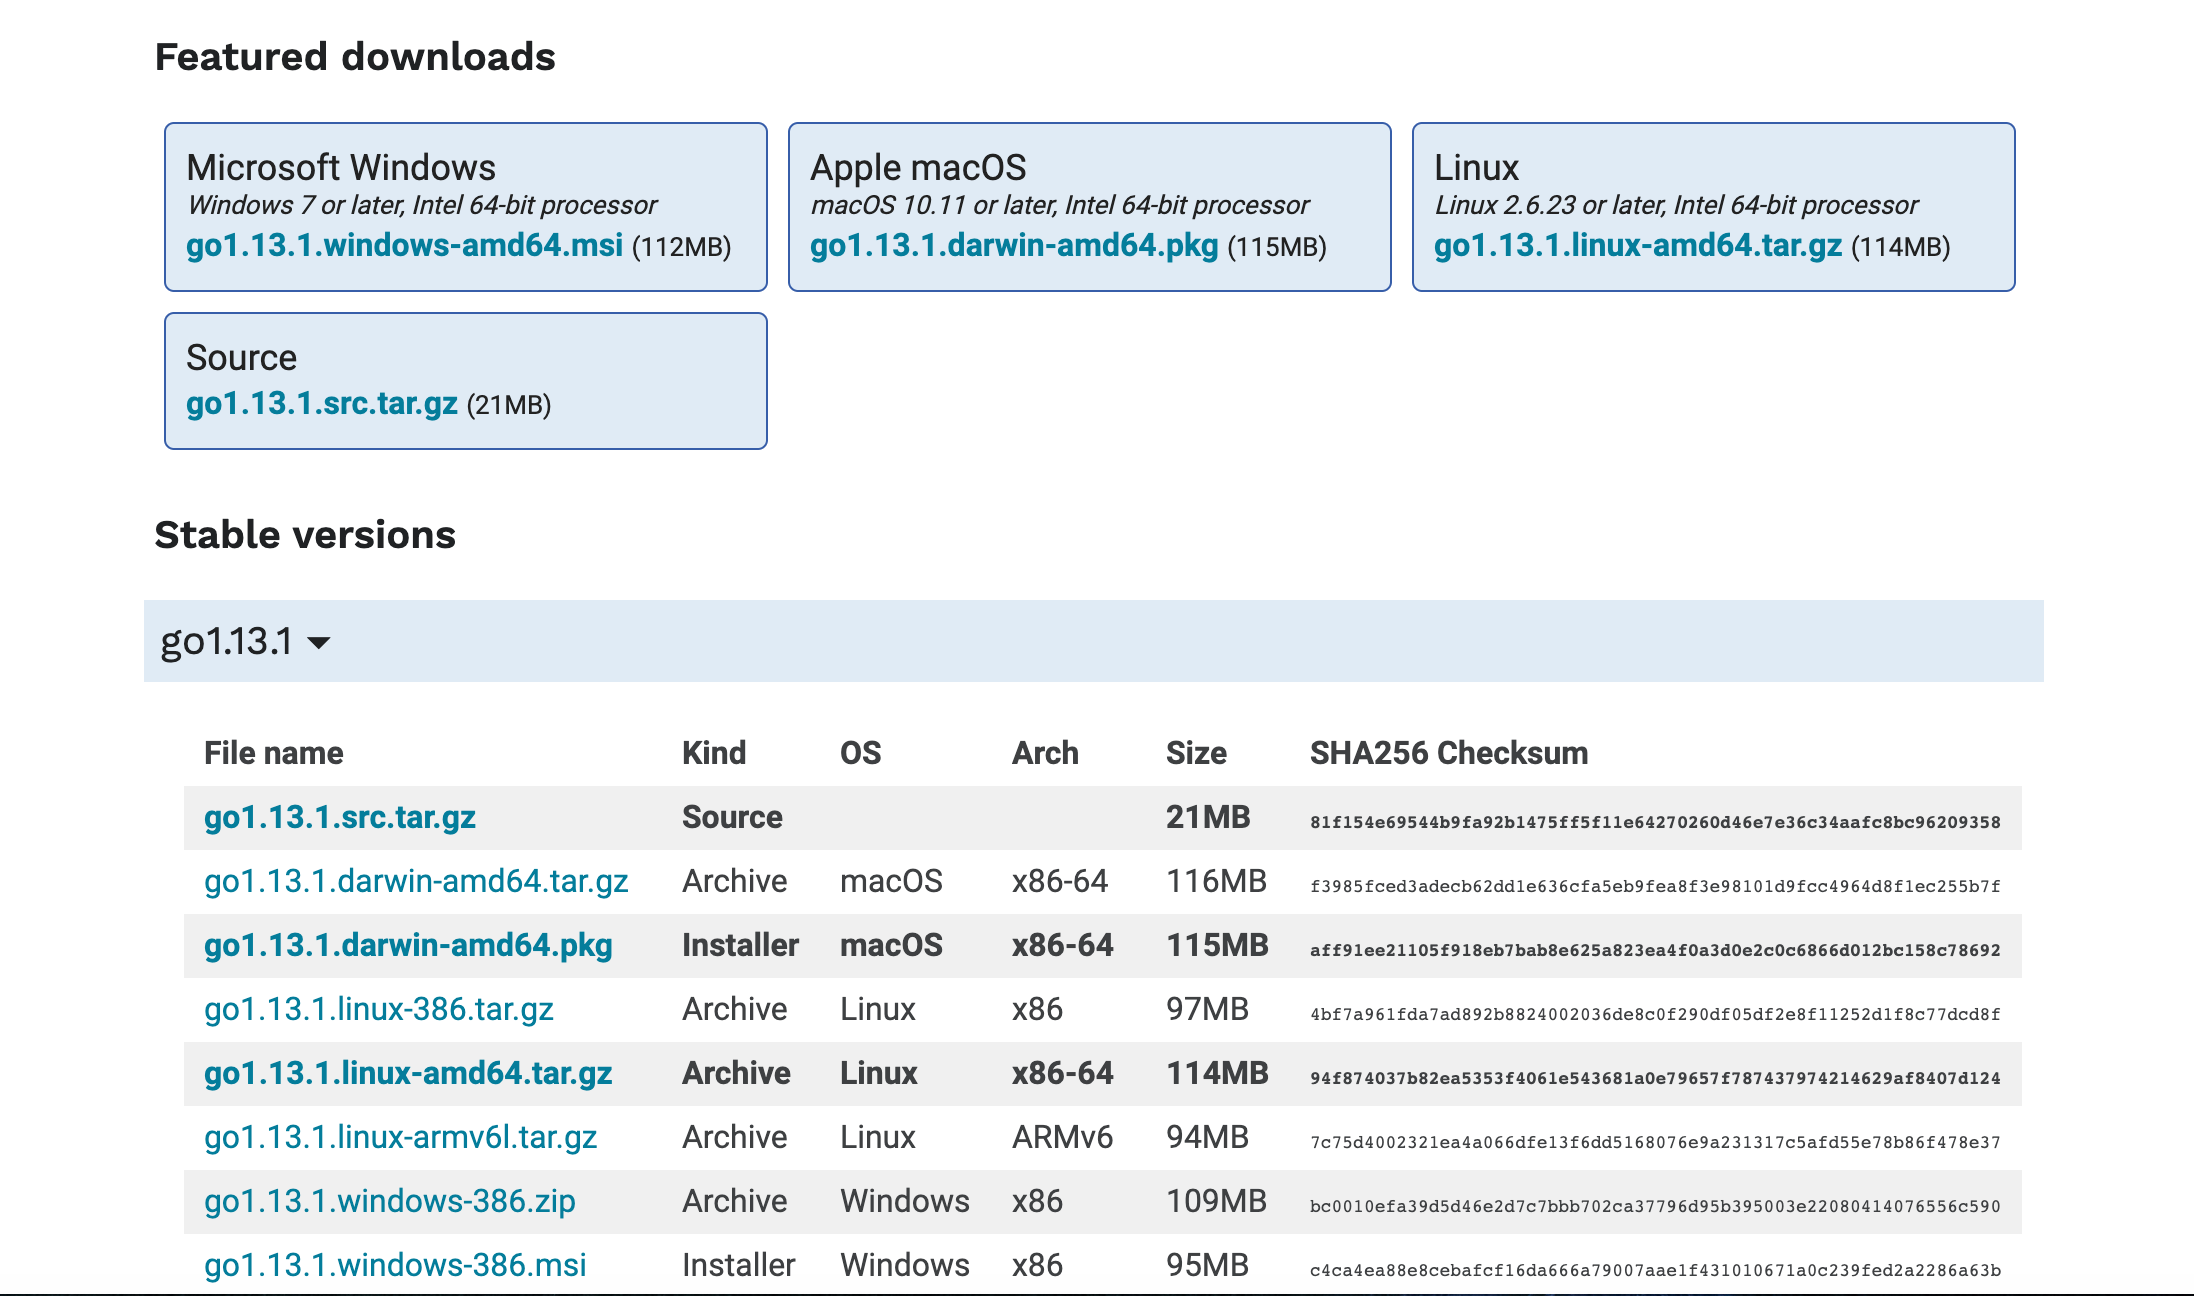Click go1.13.1.linux-amd64.tar.gz in the table
This screenshot has height=1296, width=2194.
408,1073
